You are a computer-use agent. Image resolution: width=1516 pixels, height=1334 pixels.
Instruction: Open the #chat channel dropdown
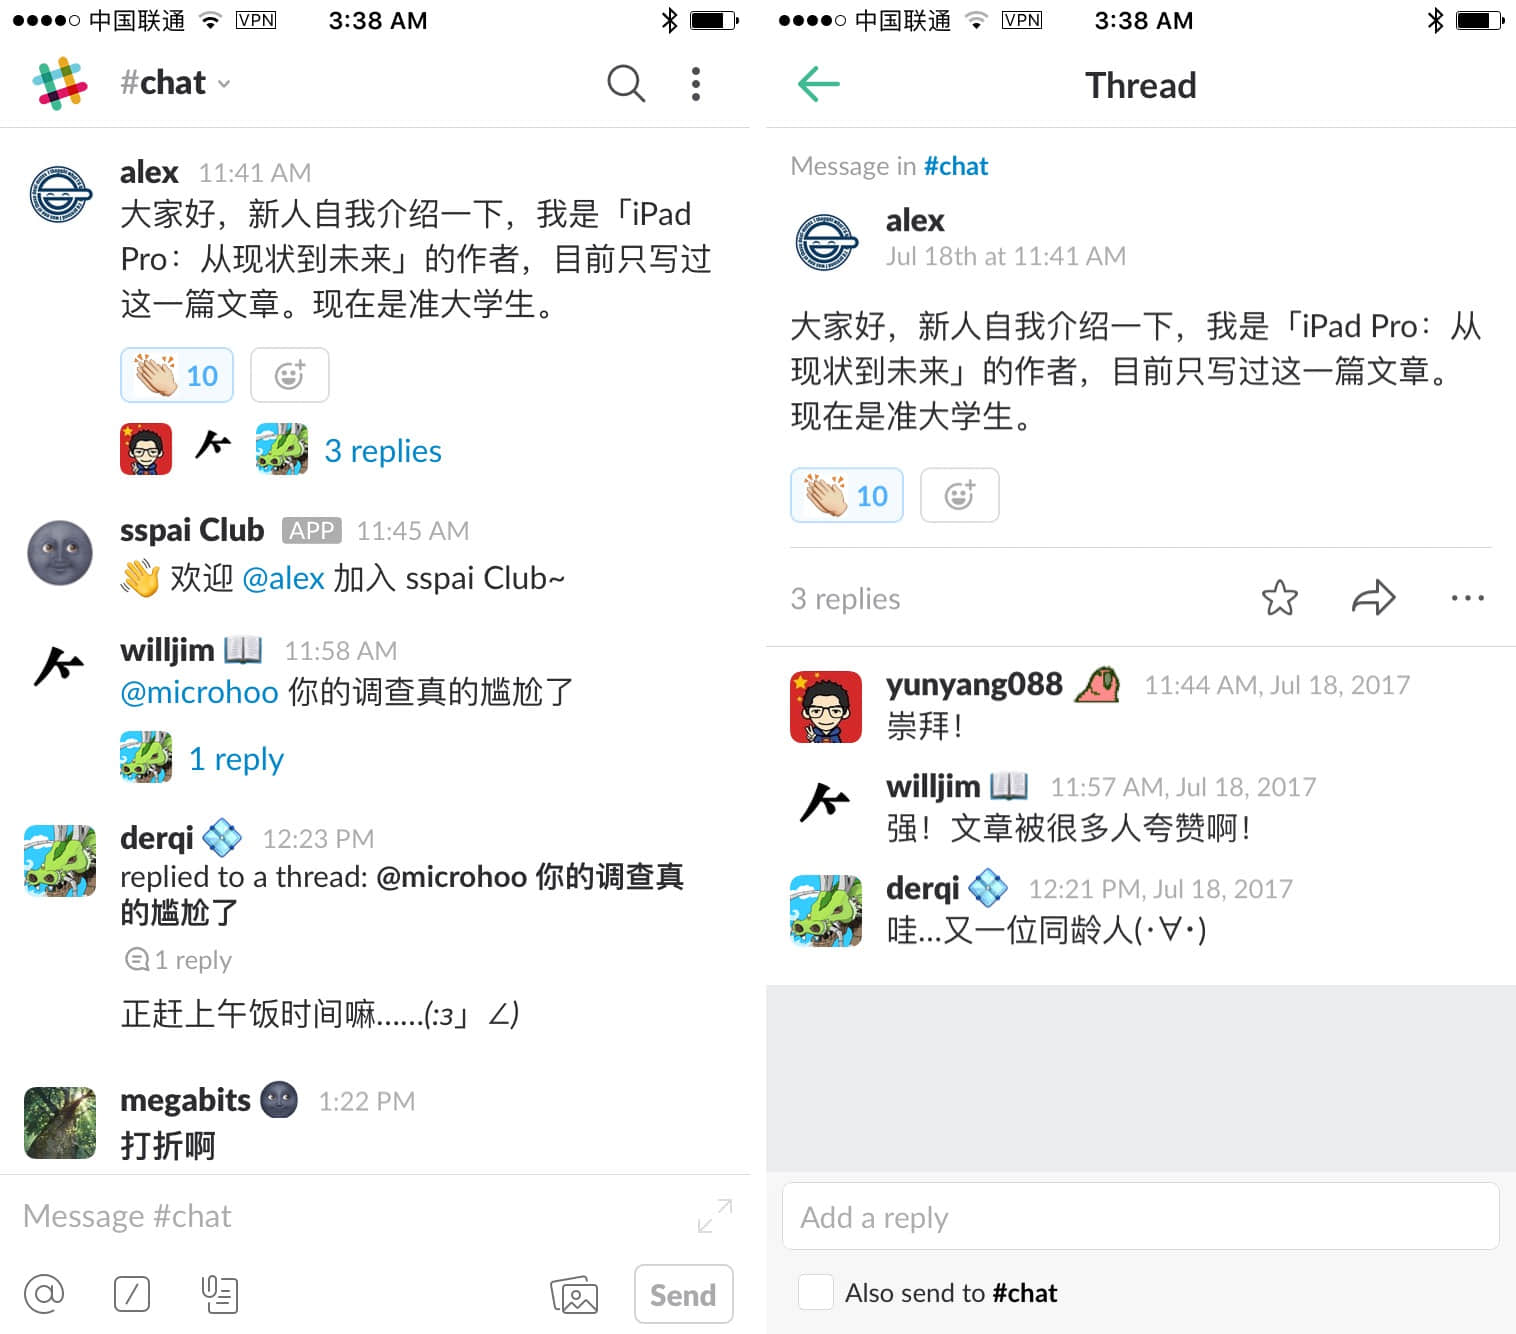176,83
